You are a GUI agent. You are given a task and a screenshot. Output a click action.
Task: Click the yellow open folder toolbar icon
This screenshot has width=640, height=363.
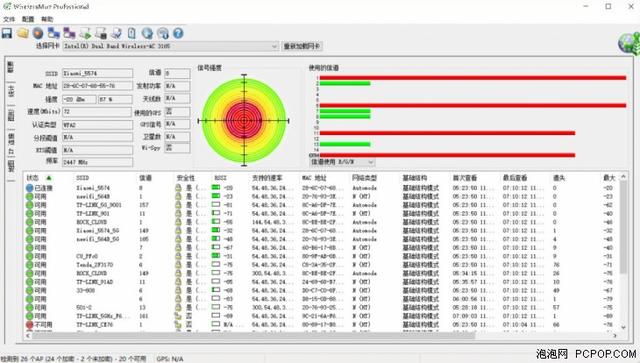tap(23, 33)
